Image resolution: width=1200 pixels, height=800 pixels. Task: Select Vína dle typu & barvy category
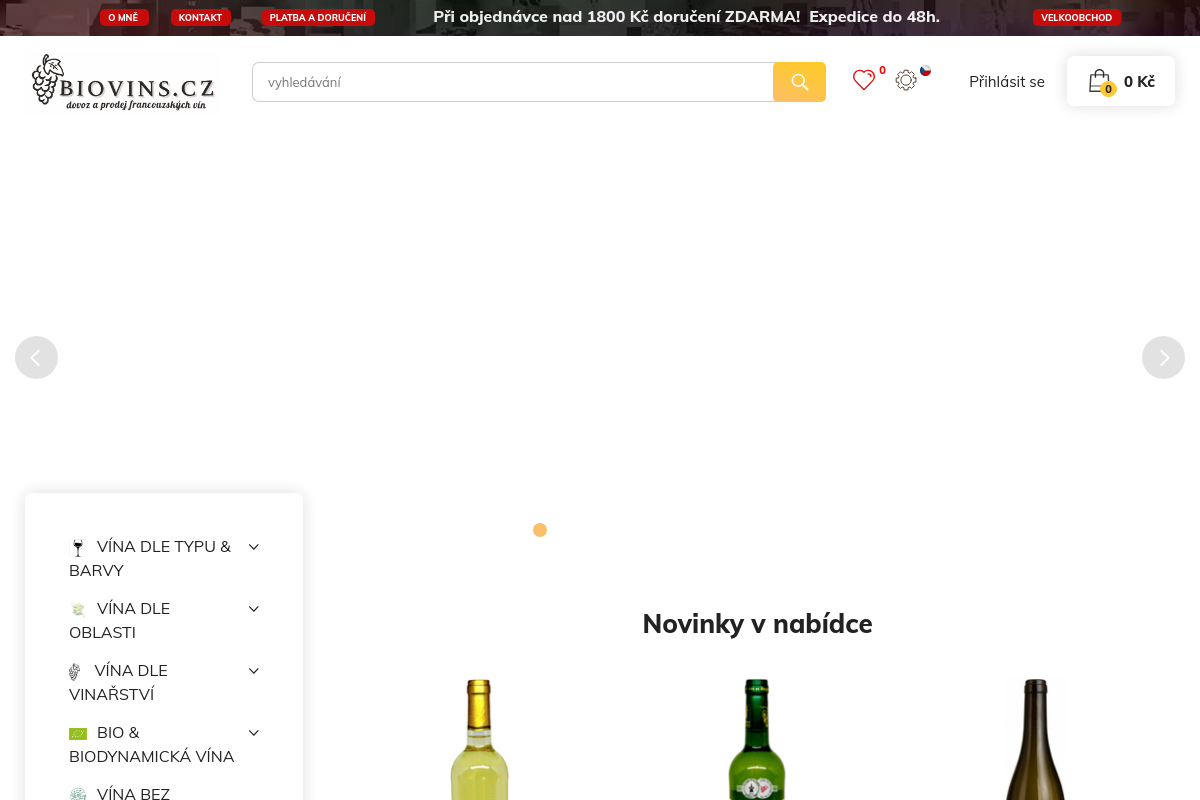click(x=150, y=559)
